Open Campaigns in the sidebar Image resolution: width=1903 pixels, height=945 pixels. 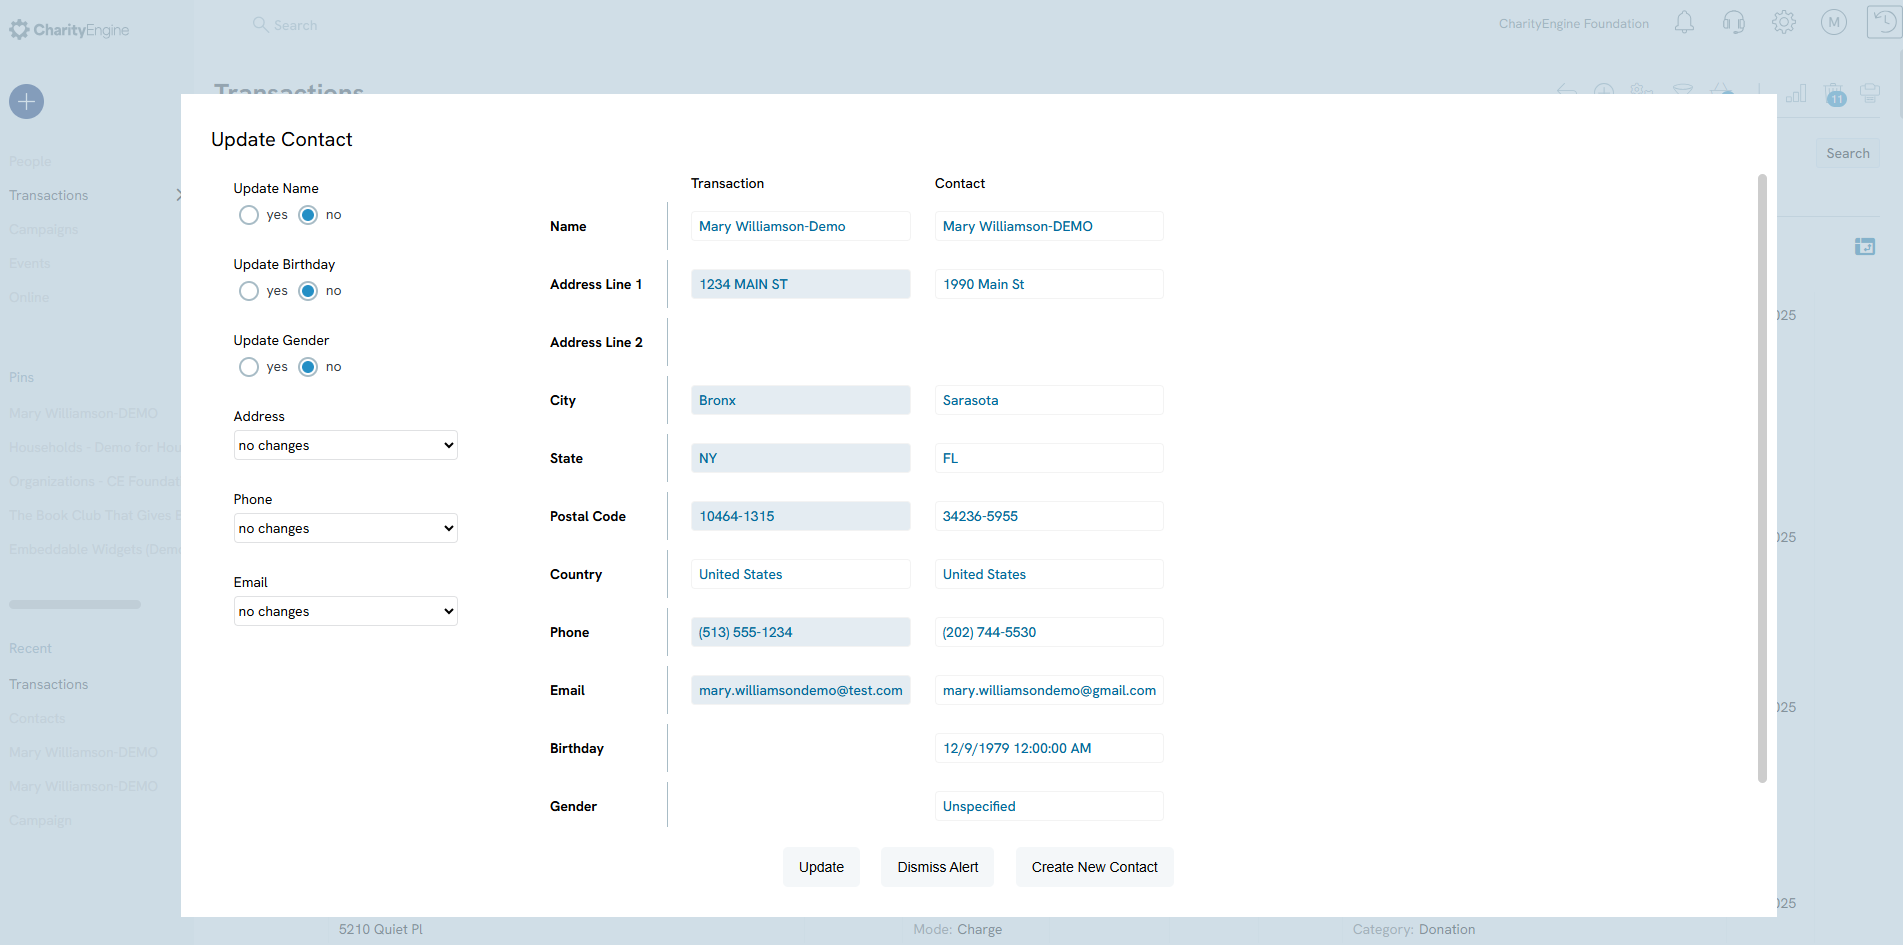coord(43,229)
